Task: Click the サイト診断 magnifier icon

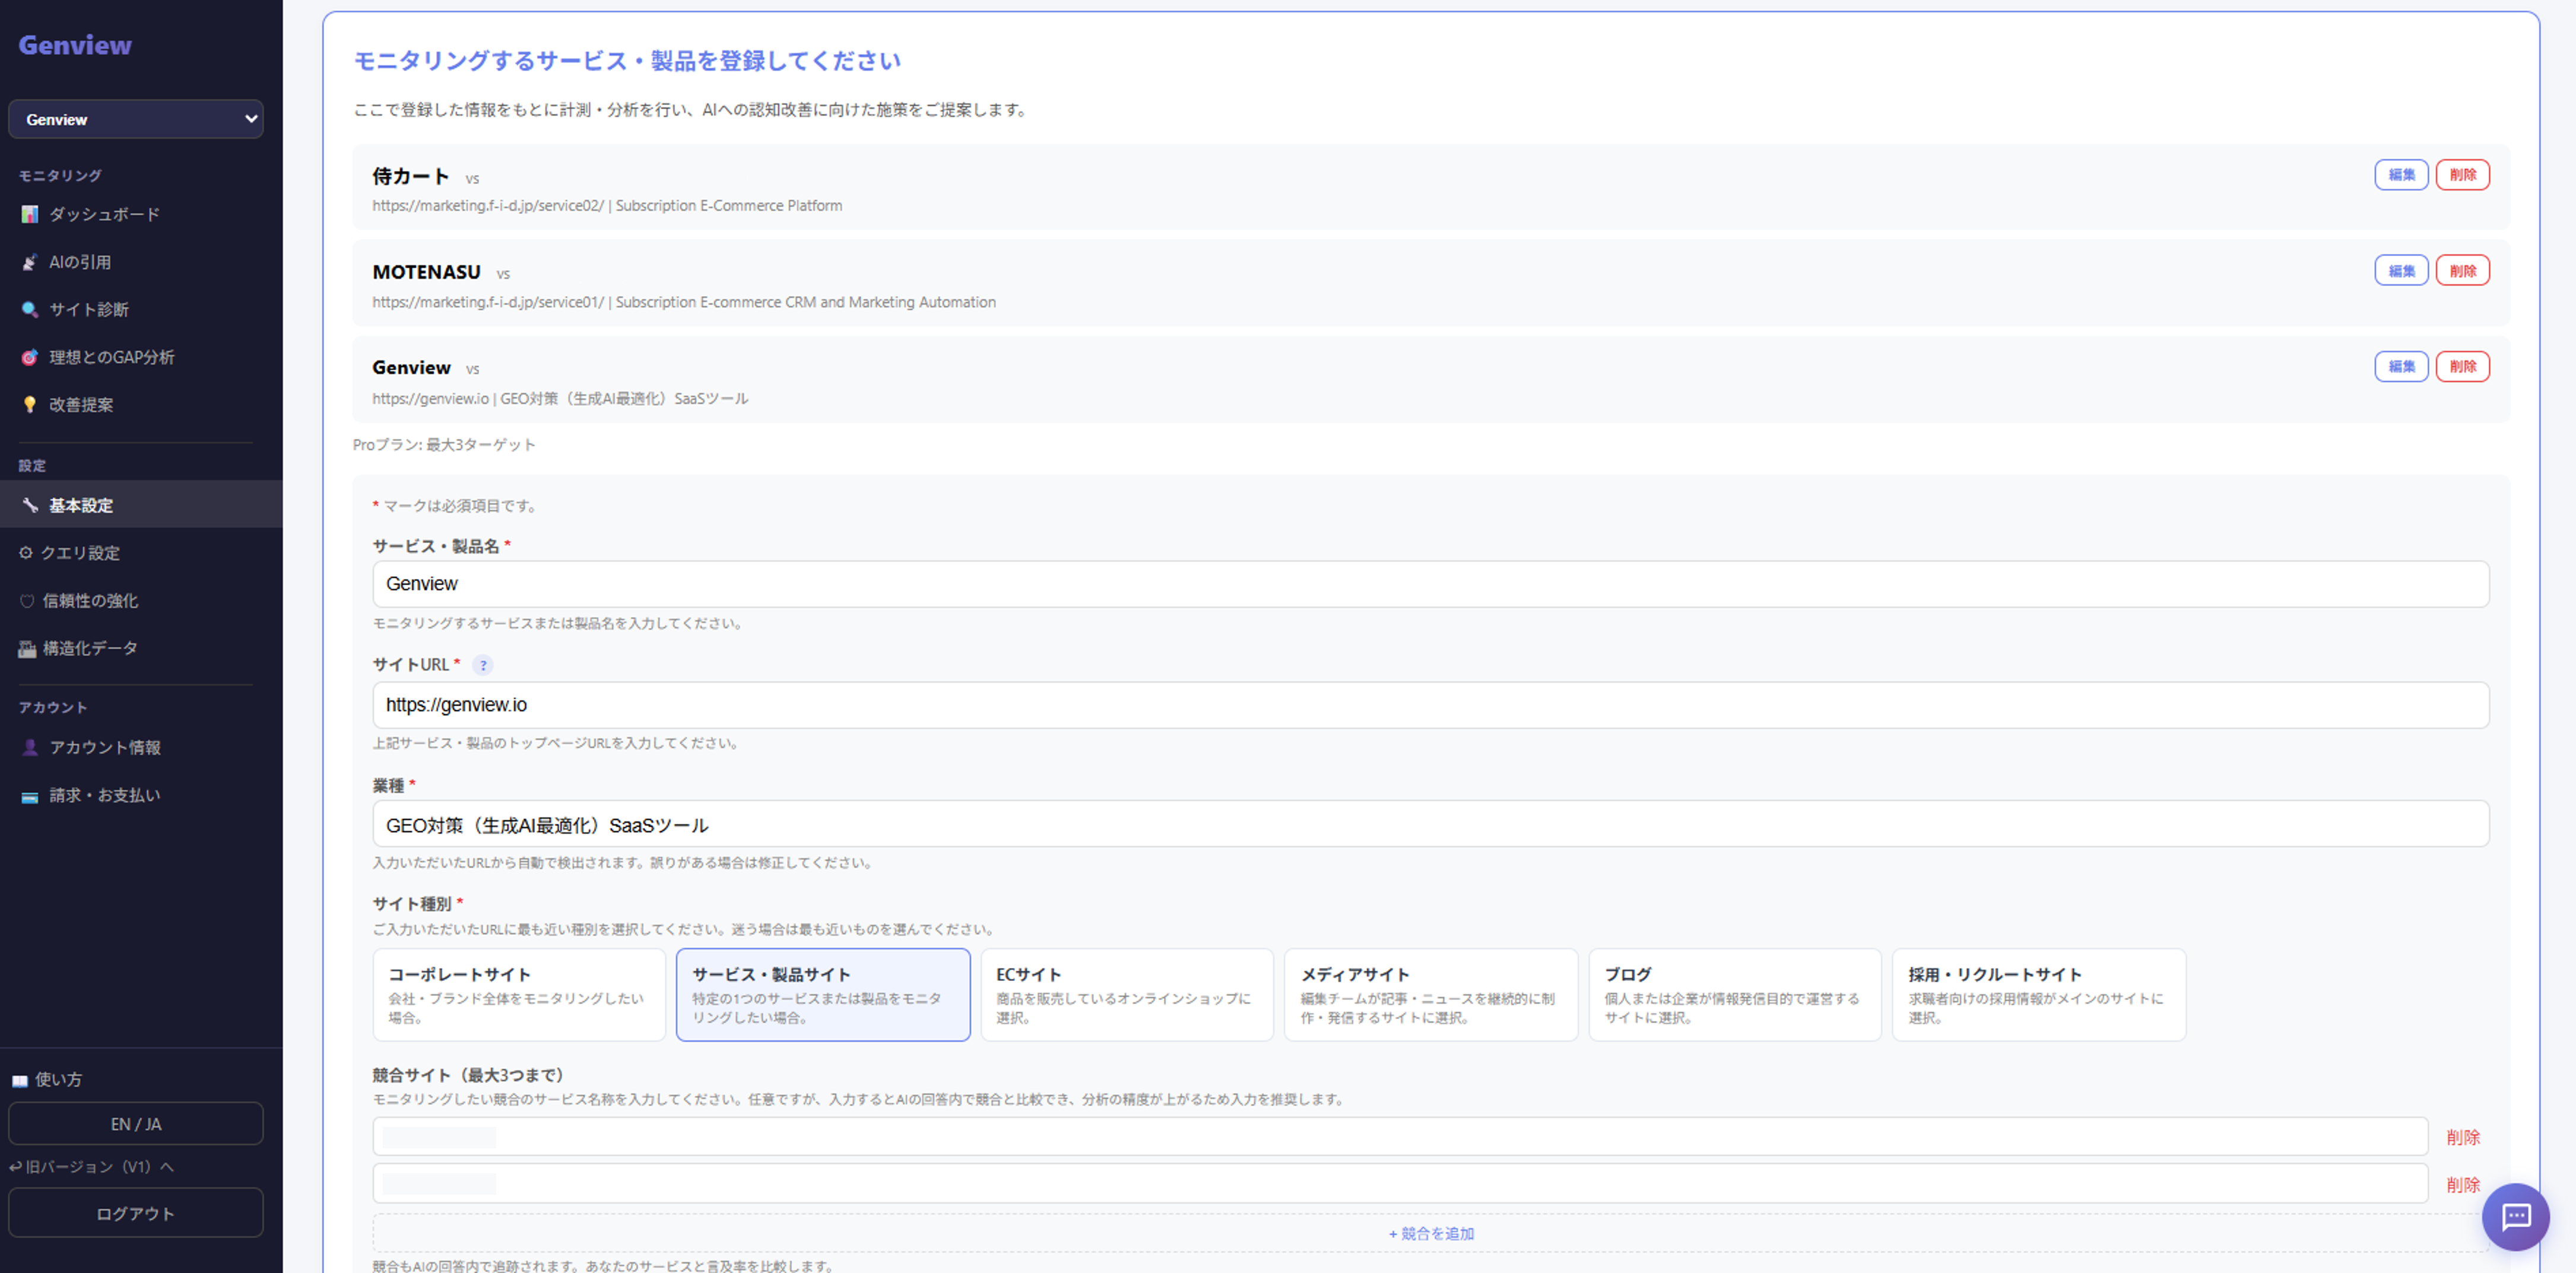Action: pyautogui.click(x=30, y=309)
